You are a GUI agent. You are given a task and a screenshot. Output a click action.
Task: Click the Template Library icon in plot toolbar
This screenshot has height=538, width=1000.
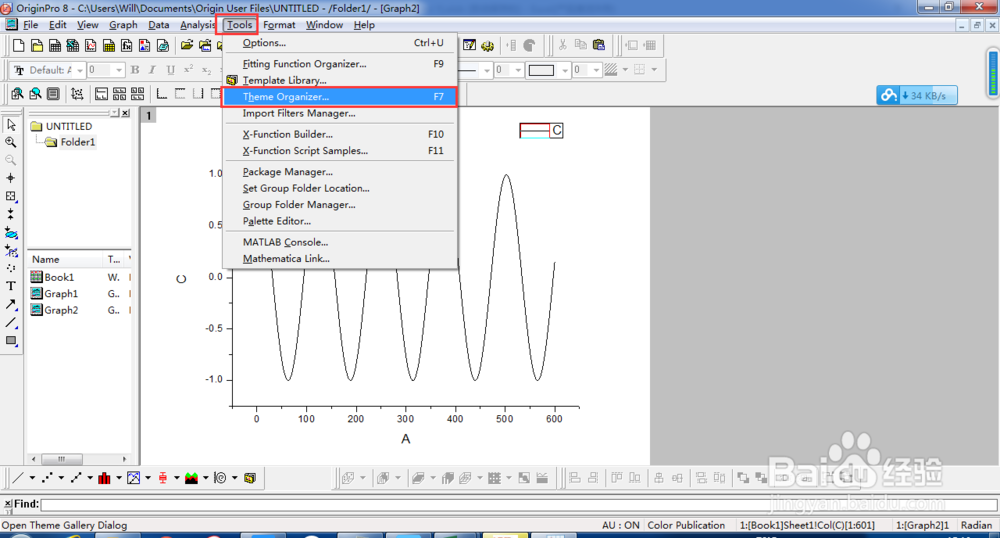(x=250, y=477)
